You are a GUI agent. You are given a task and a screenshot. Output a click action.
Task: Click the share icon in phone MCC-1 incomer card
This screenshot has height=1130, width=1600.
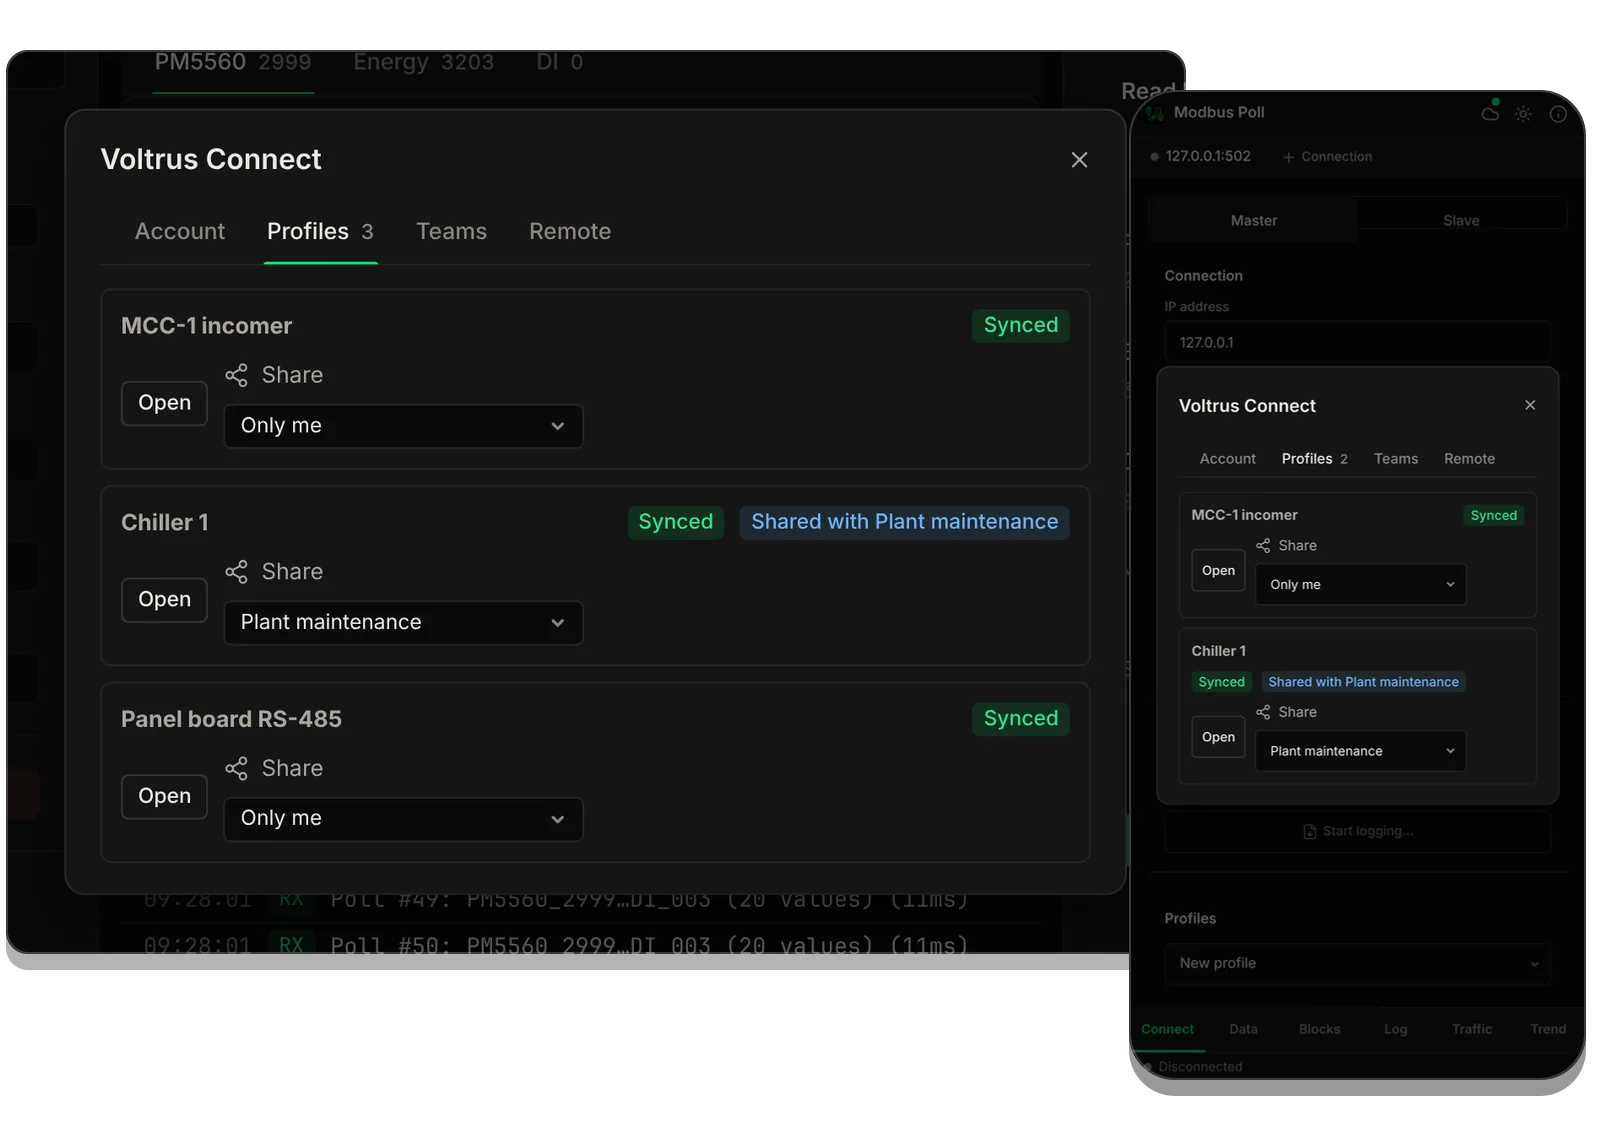point(1263,546)
